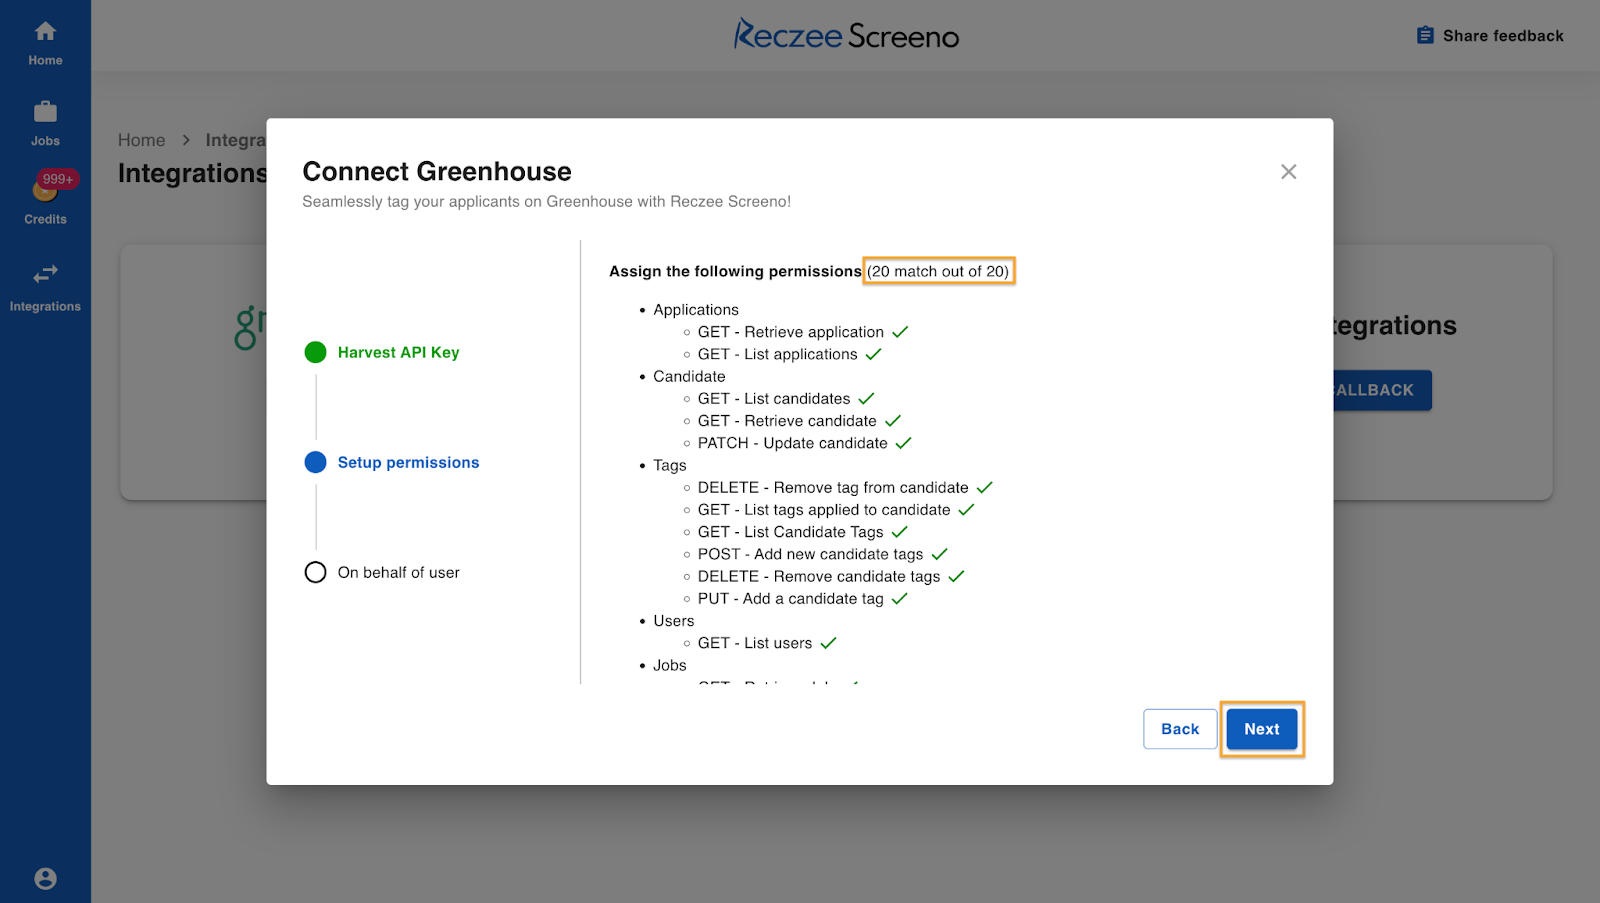Screen dimensions: 1600x903
Task: Click checkmark beside List tags applied to candidate
Action: (966, 510)
